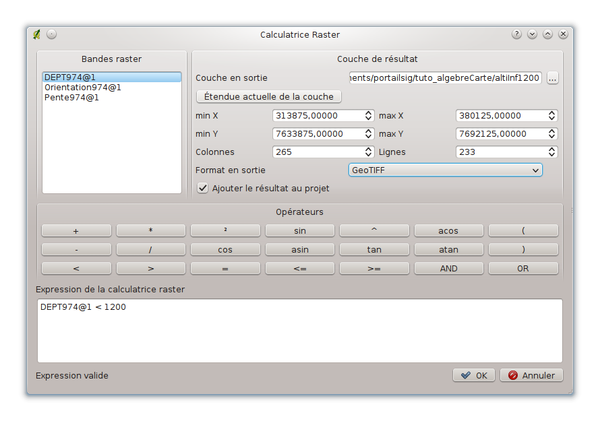Toggle 'Ajouter le résultat au projet' checkbox
Viewport: 600px width, 421px height.
pyautogui.click(x=203, y=188)
